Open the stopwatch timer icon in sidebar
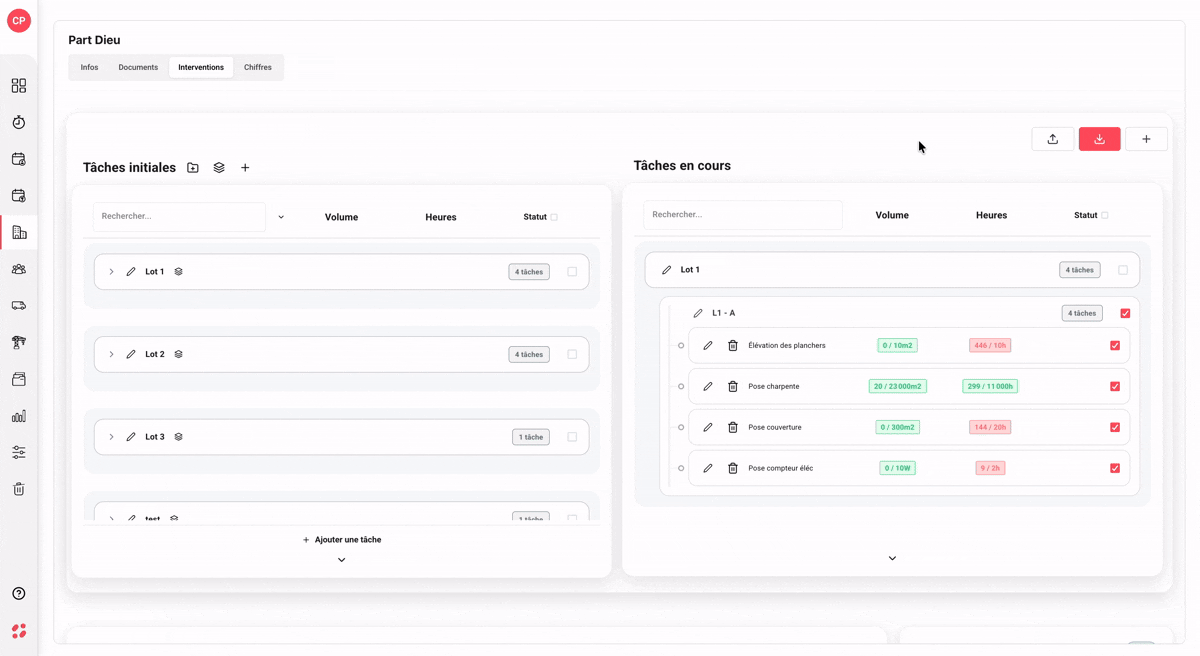The width and height of the screenshot is (1200, 656). pyautogui.click(x=19, y=122)
